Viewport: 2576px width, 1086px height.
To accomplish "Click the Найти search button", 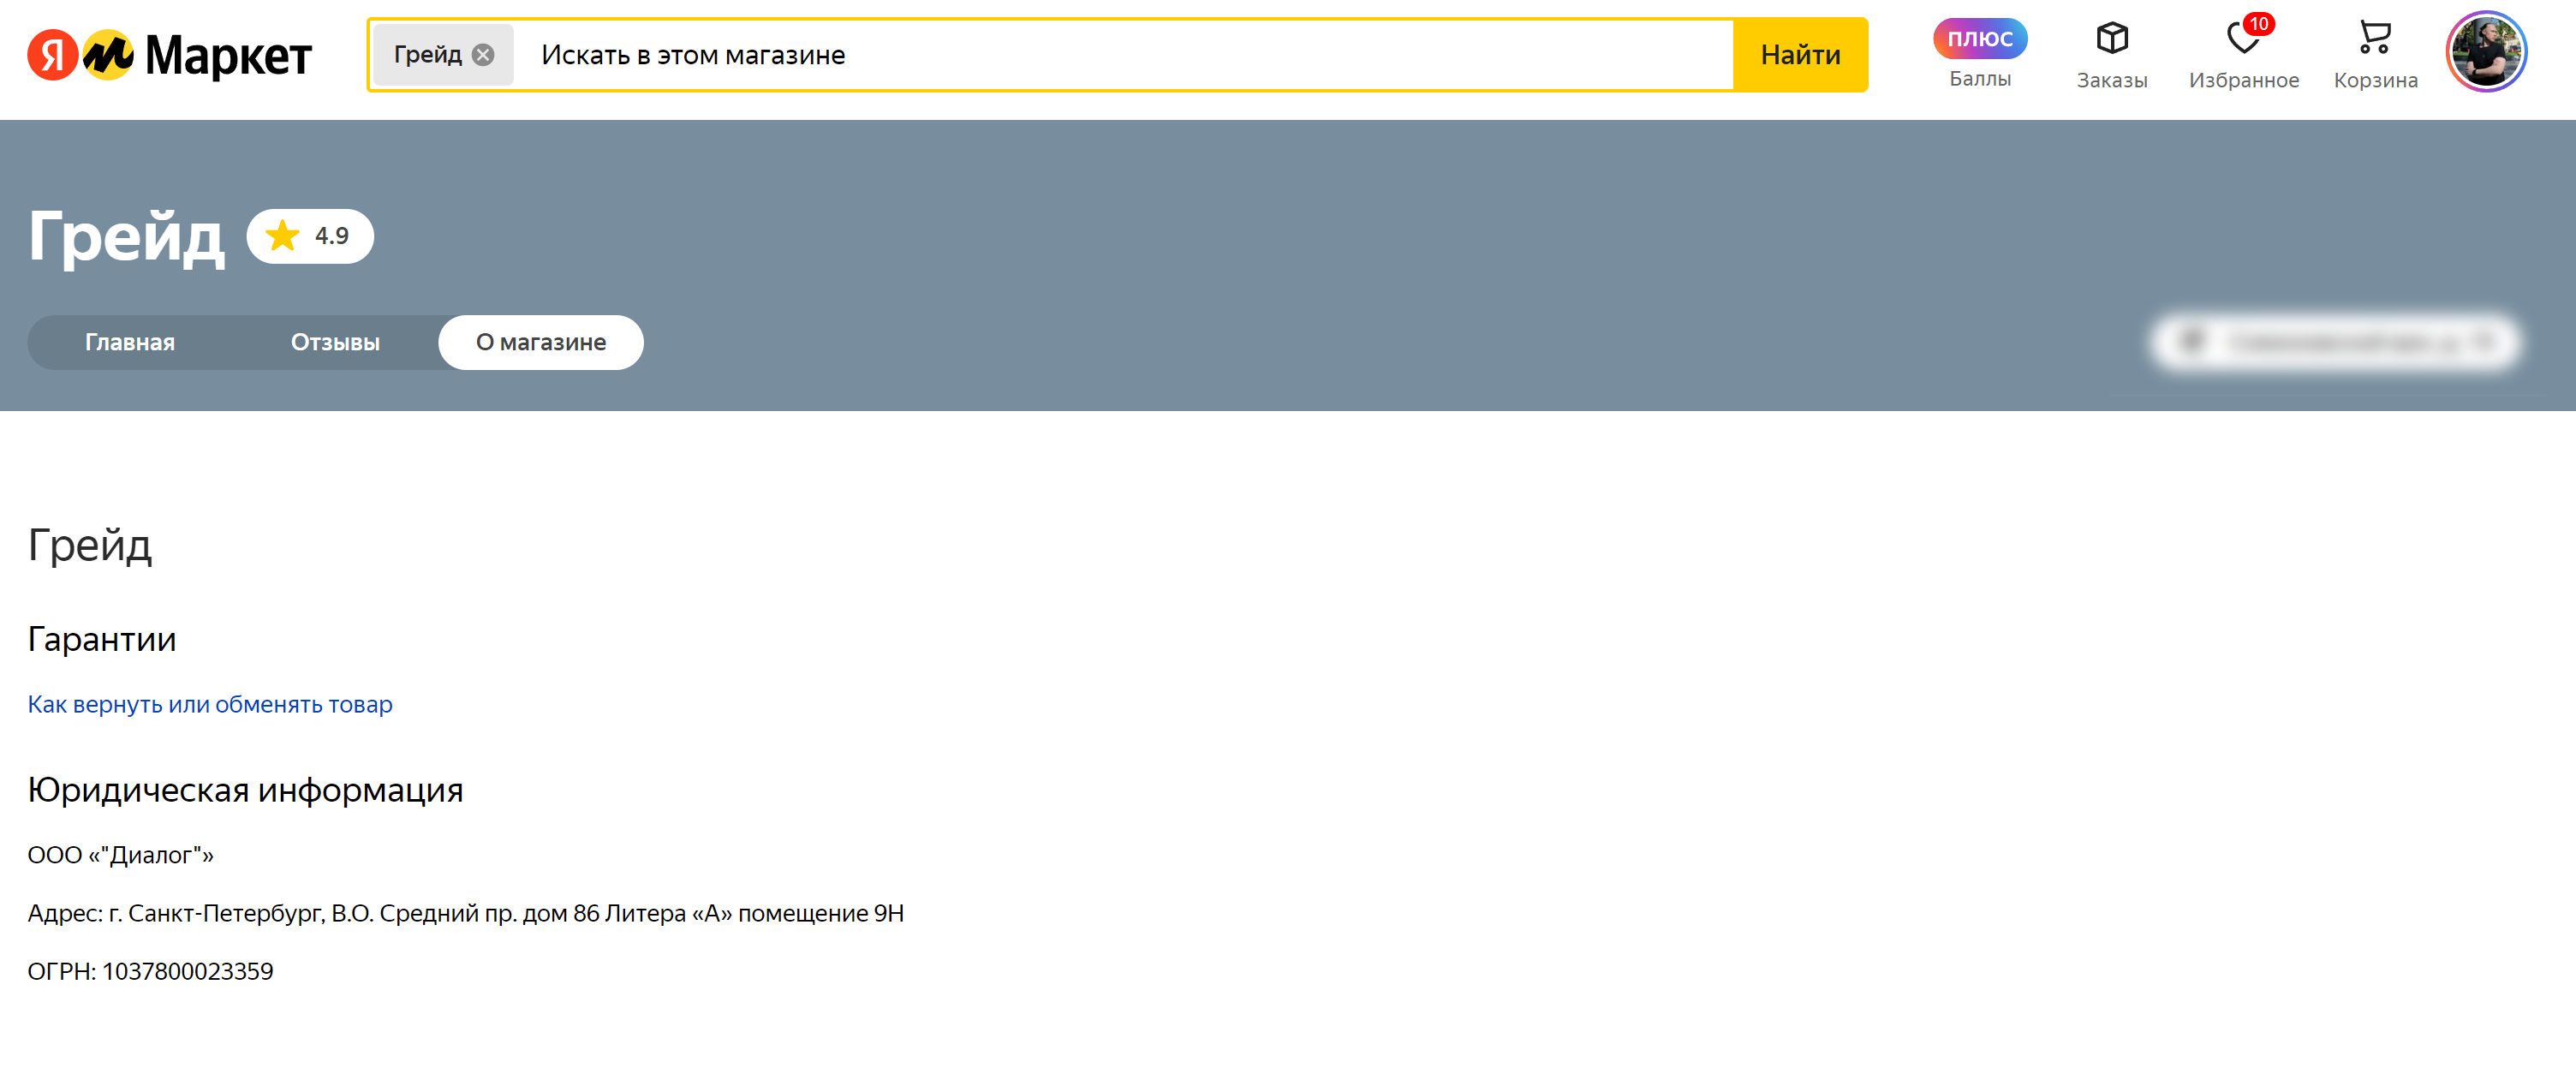I will pyautogui.click(x=1800, y=55).
